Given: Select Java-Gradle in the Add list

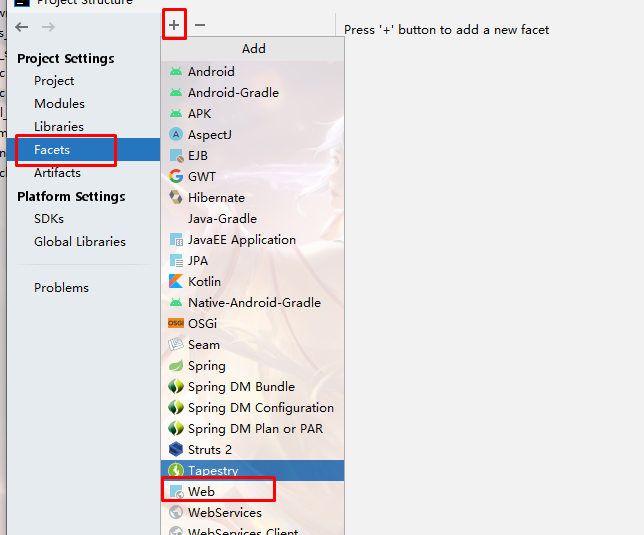Looking at the screenshot, I should pos(253,218).
